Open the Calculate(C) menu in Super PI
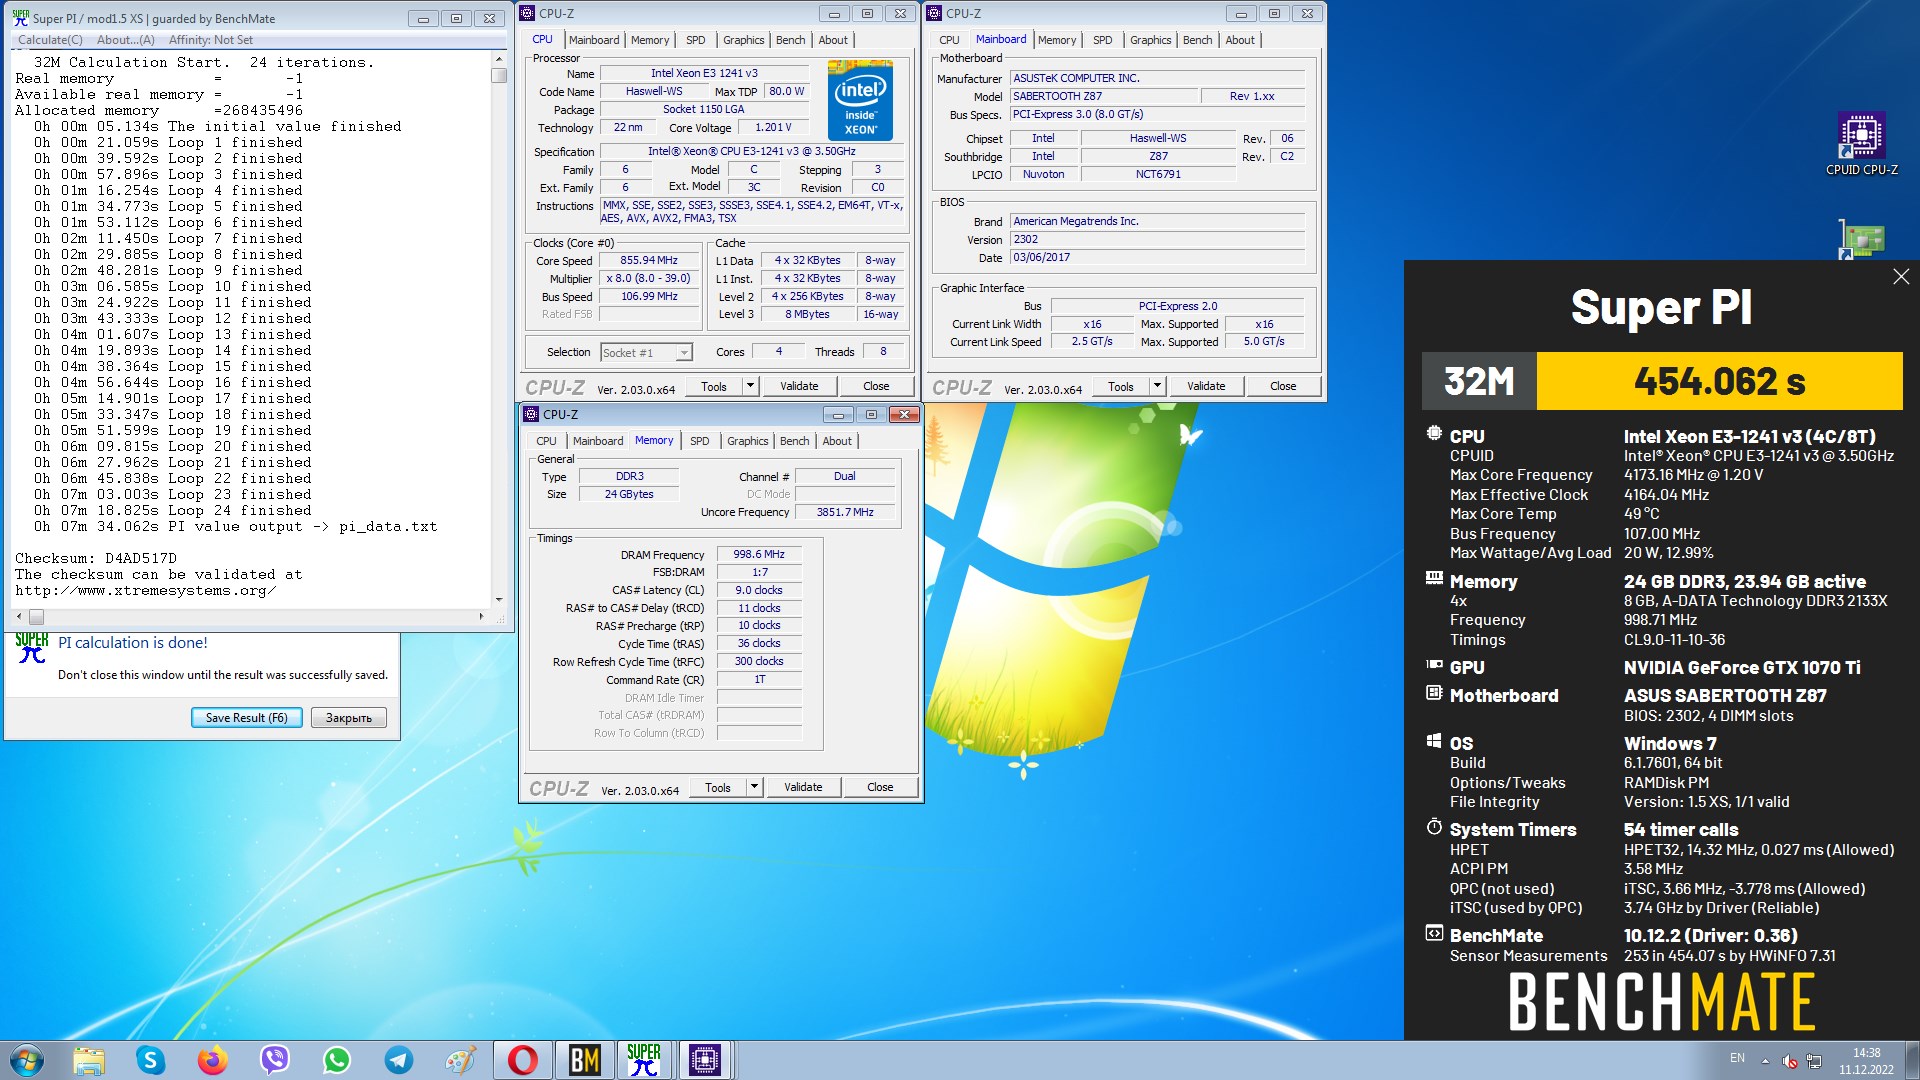 pos(50,40)
